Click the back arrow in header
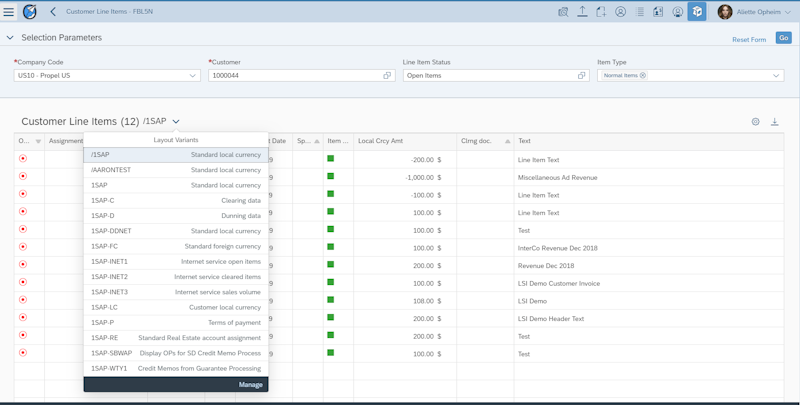This screenshot has height=405, width=800. click(x=53, y=12)
